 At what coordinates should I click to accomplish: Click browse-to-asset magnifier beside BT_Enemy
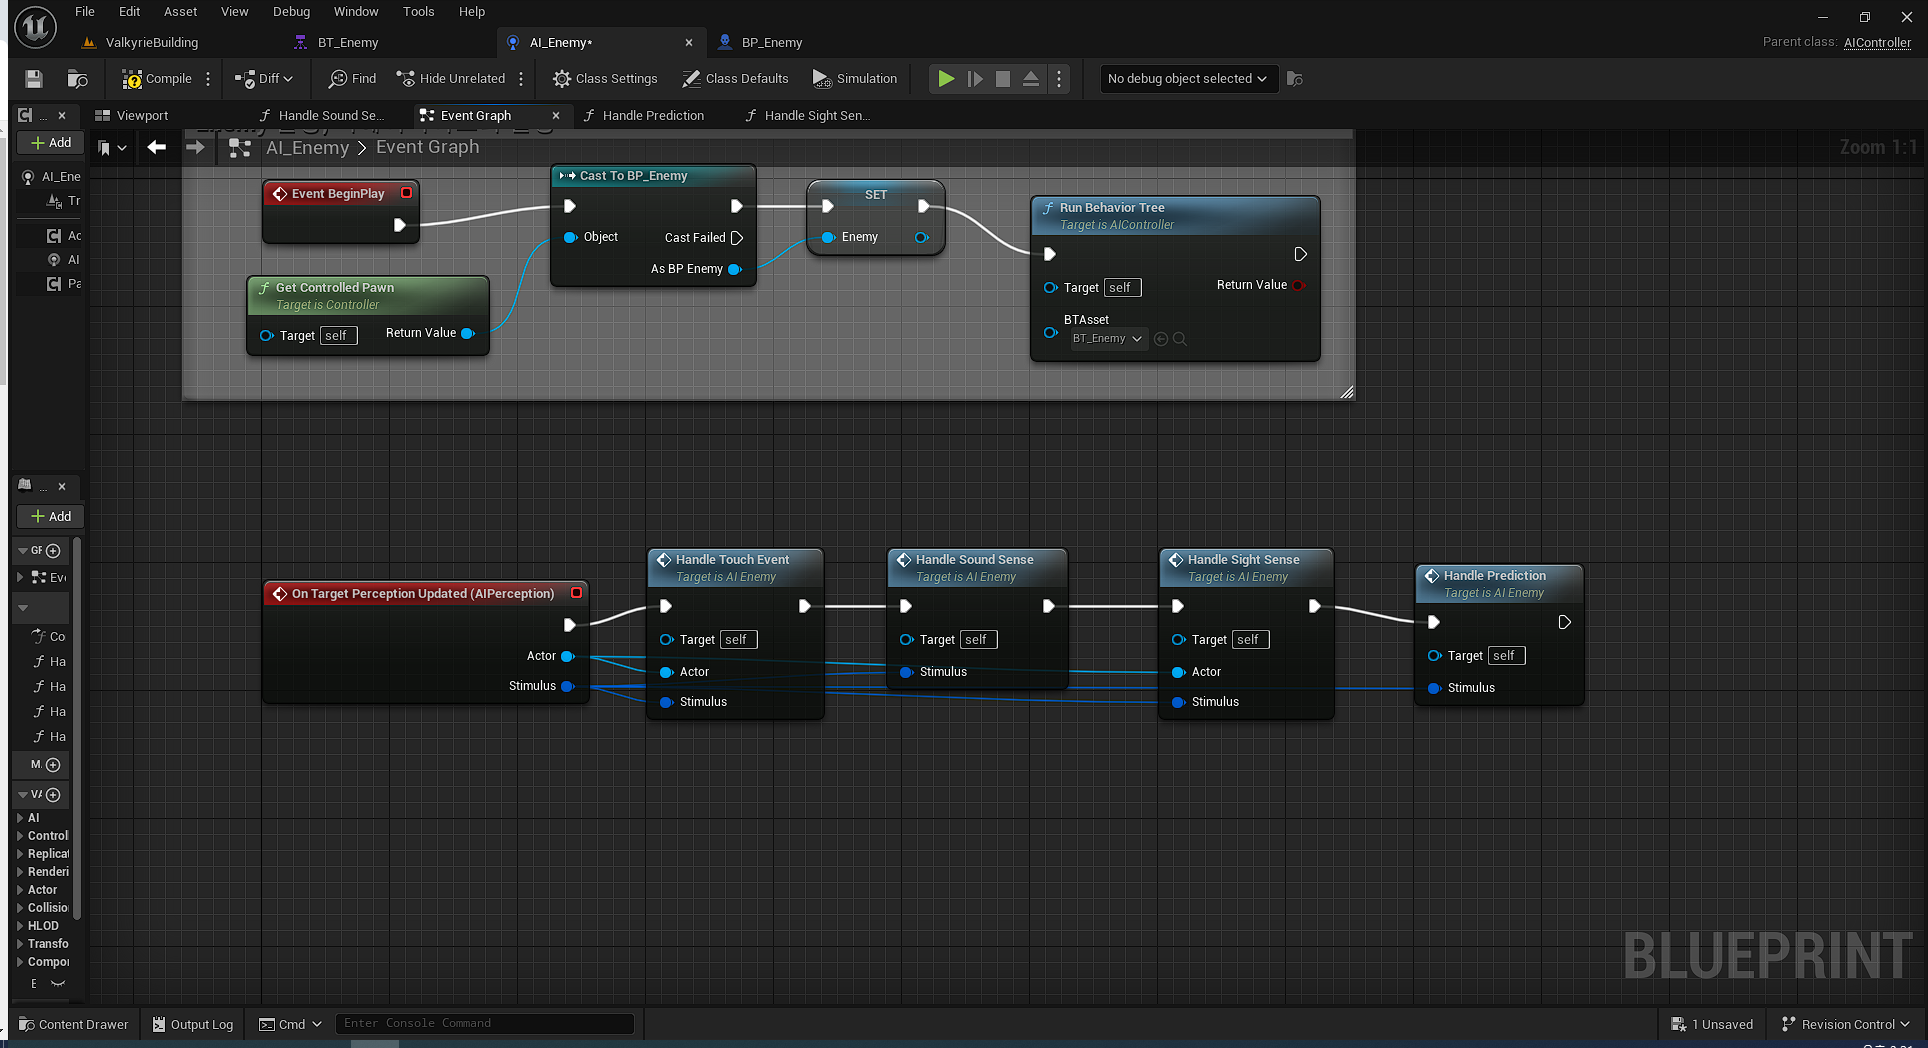click(1180, 339)
